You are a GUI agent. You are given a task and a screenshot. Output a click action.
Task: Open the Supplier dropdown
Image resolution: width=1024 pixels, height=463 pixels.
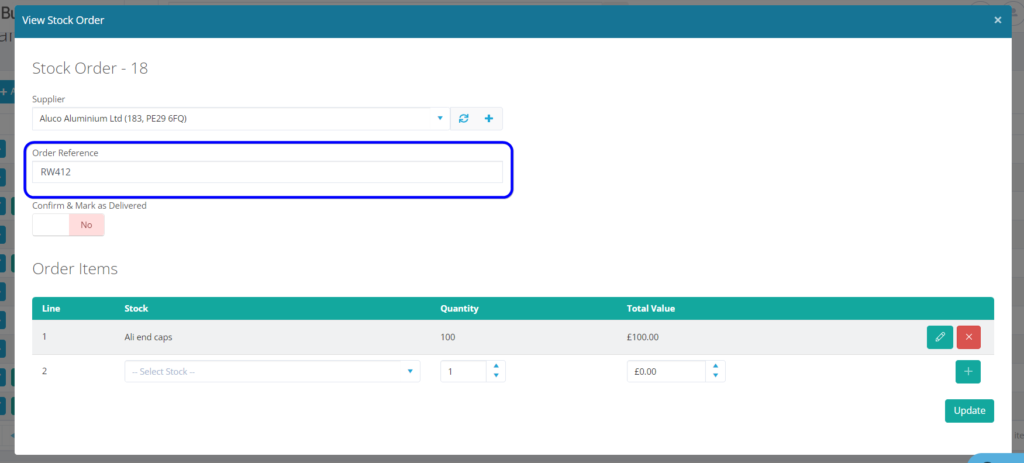240,119
